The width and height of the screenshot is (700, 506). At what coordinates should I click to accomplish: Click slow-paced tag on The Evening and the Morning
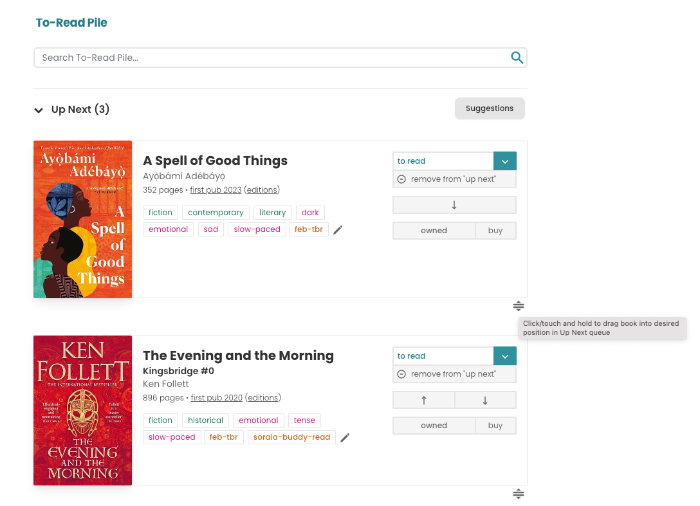click(x=172, y=438)
